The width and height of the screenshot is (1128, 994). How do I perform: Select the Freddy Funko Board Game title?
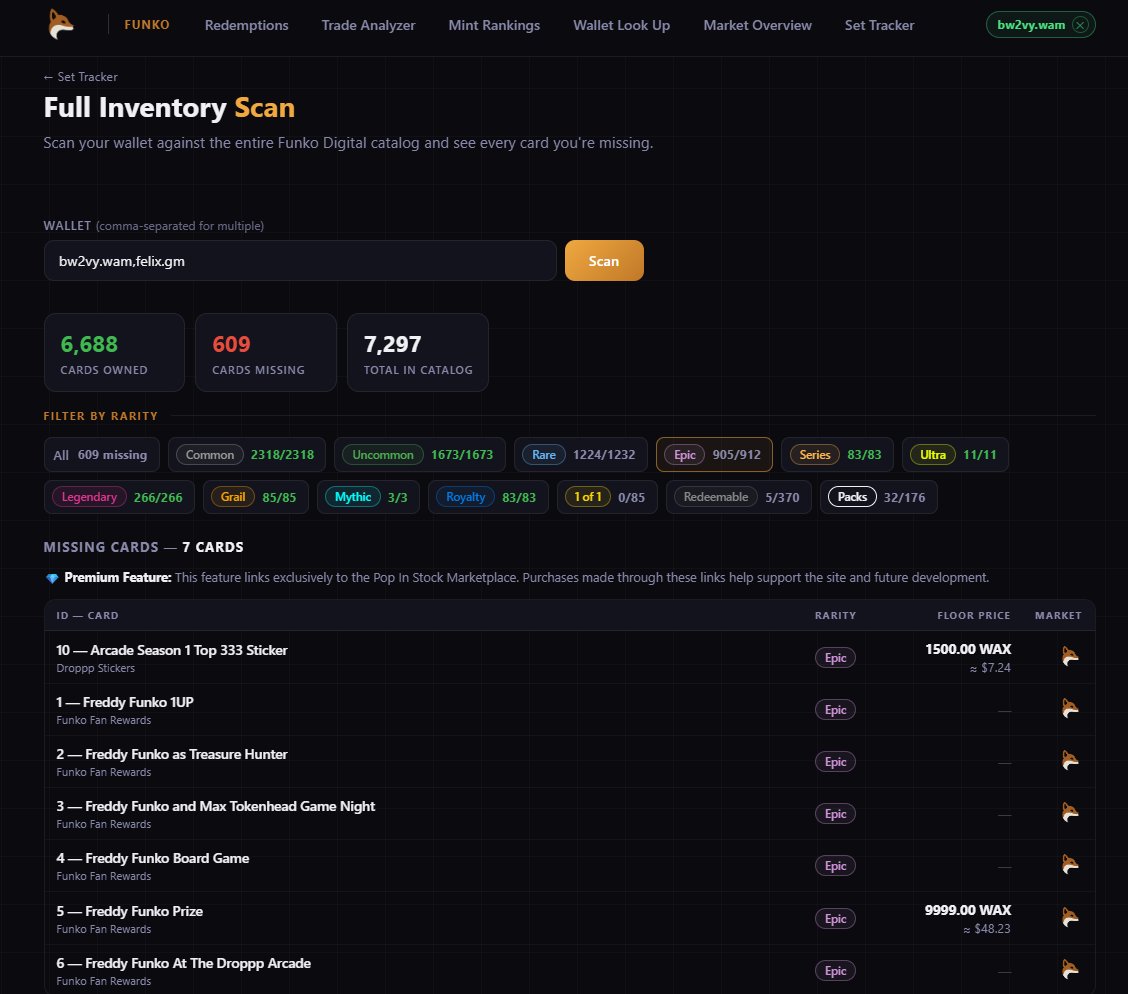pyautogui.click(x=153, y=858)
